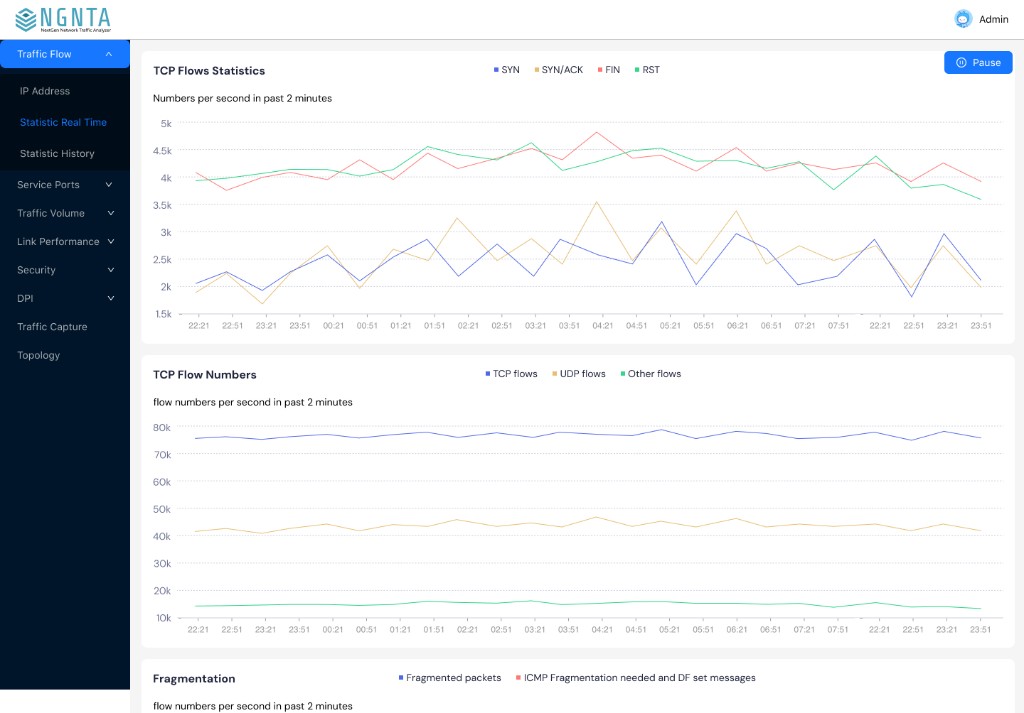This screenshot has width=1024, height=713.
Task: Click the 80k axis label
Action: pyautogui.click(x=161, y=428)
